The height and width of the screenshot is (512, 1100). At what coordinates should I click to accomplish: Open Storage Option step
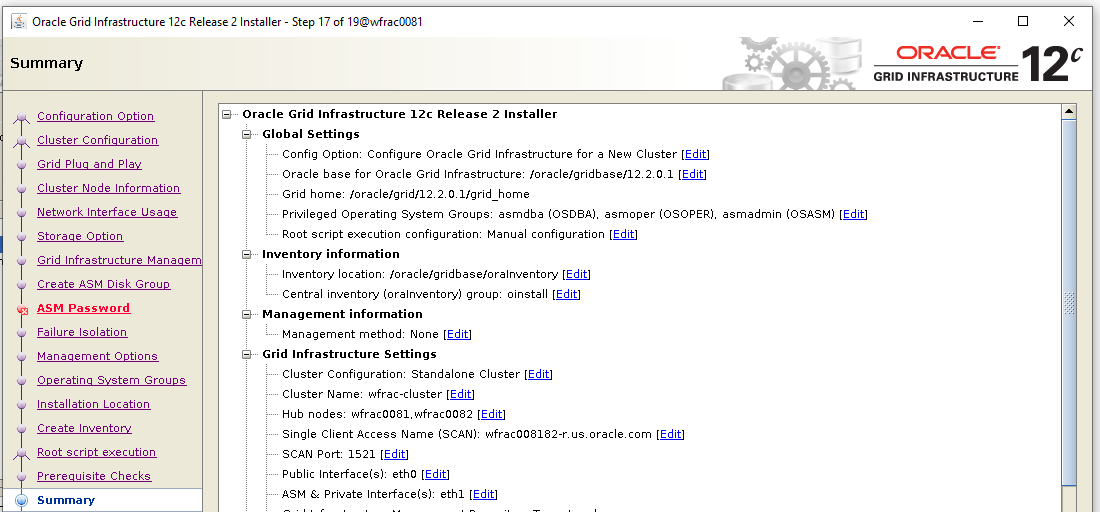tap(80, 236)
